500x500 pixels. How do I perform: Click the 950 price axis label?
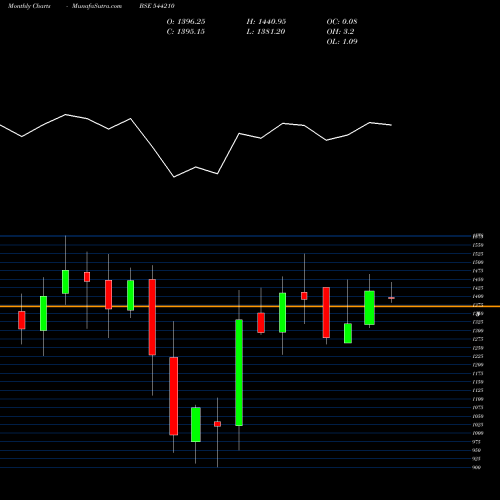477,450
